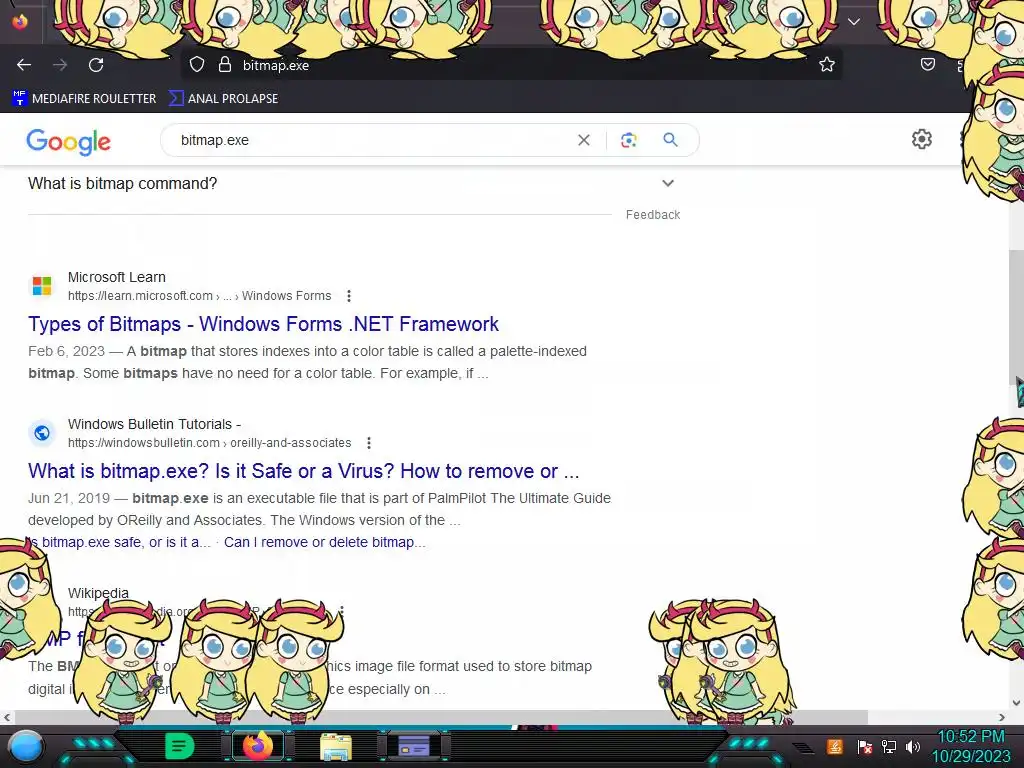
Task: Click scroll right arrow on horizontal scrollbar
Action: coord(1002,717)
